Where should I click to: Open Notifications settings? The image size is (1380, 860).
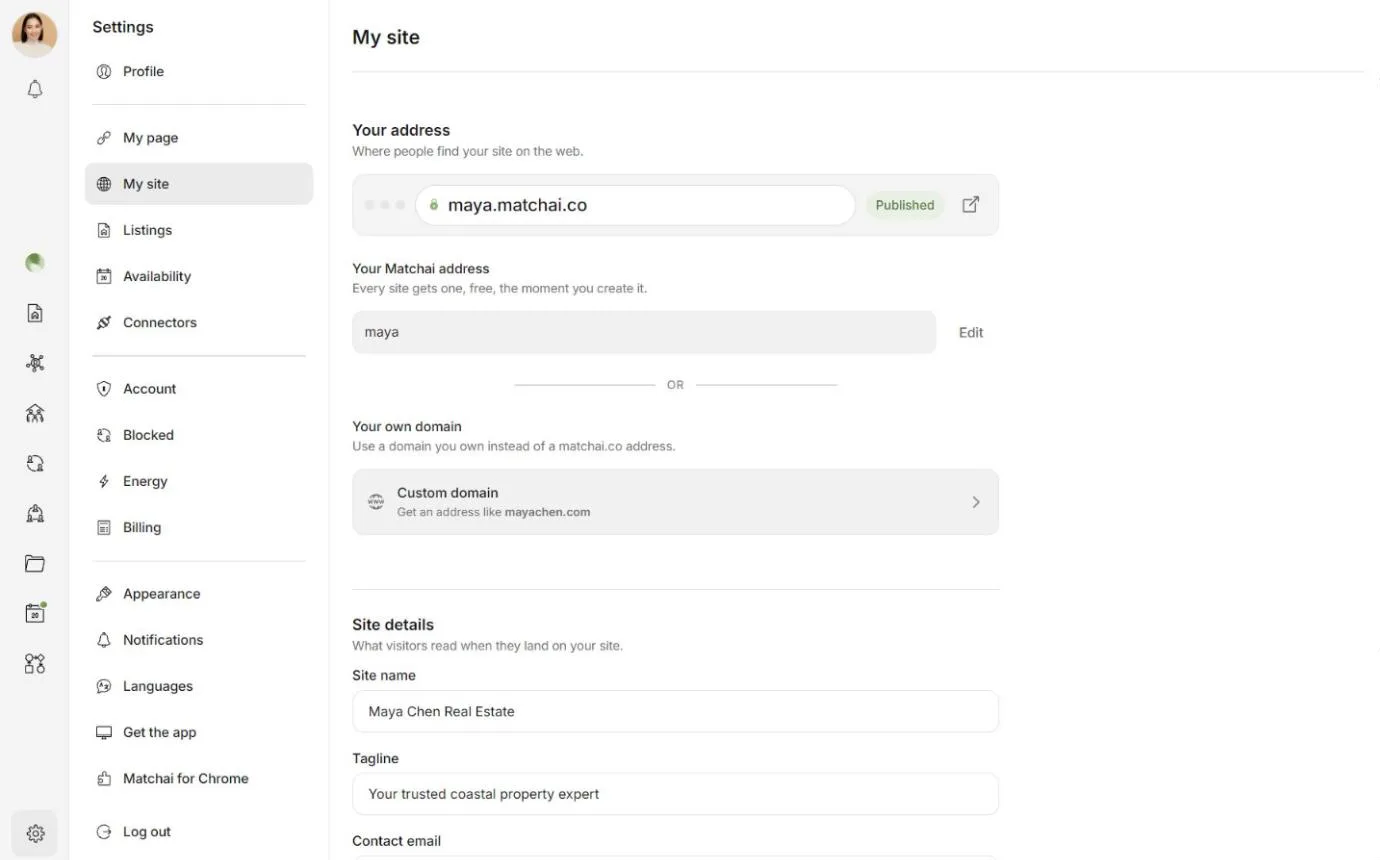(x=199, y=640)
